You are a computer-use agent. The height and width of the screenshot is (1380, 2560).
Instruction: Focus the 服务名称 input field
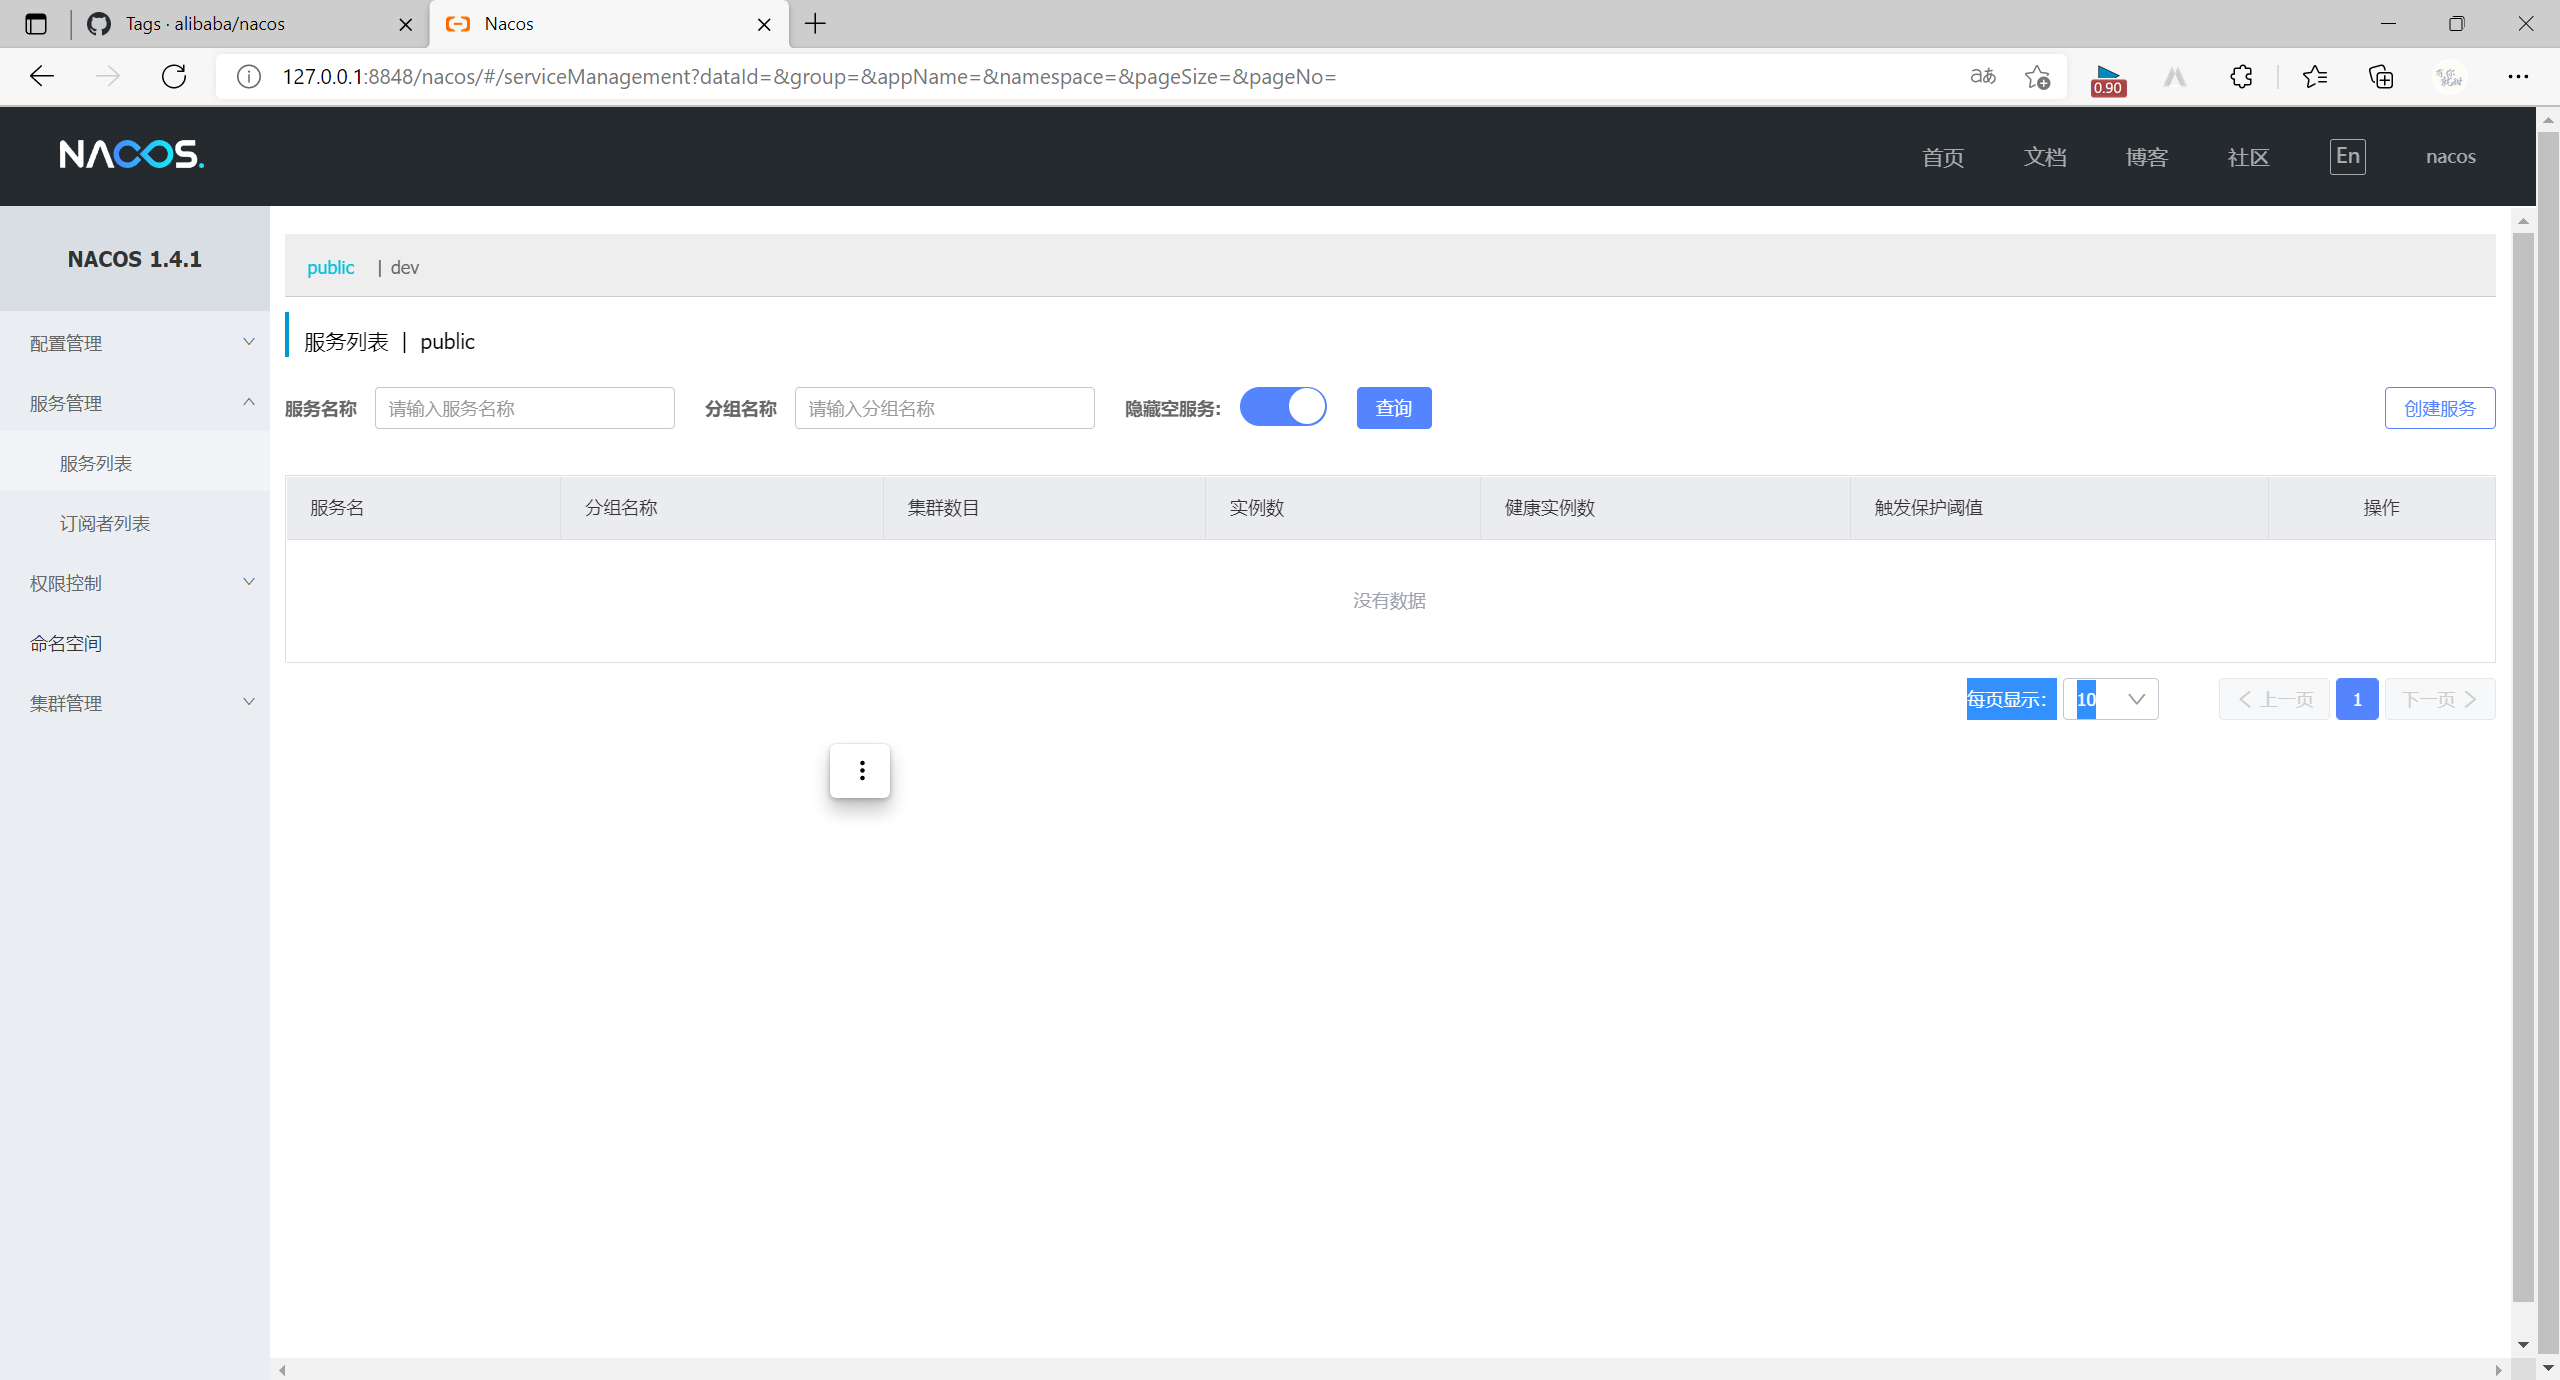(x=524, y=408)
